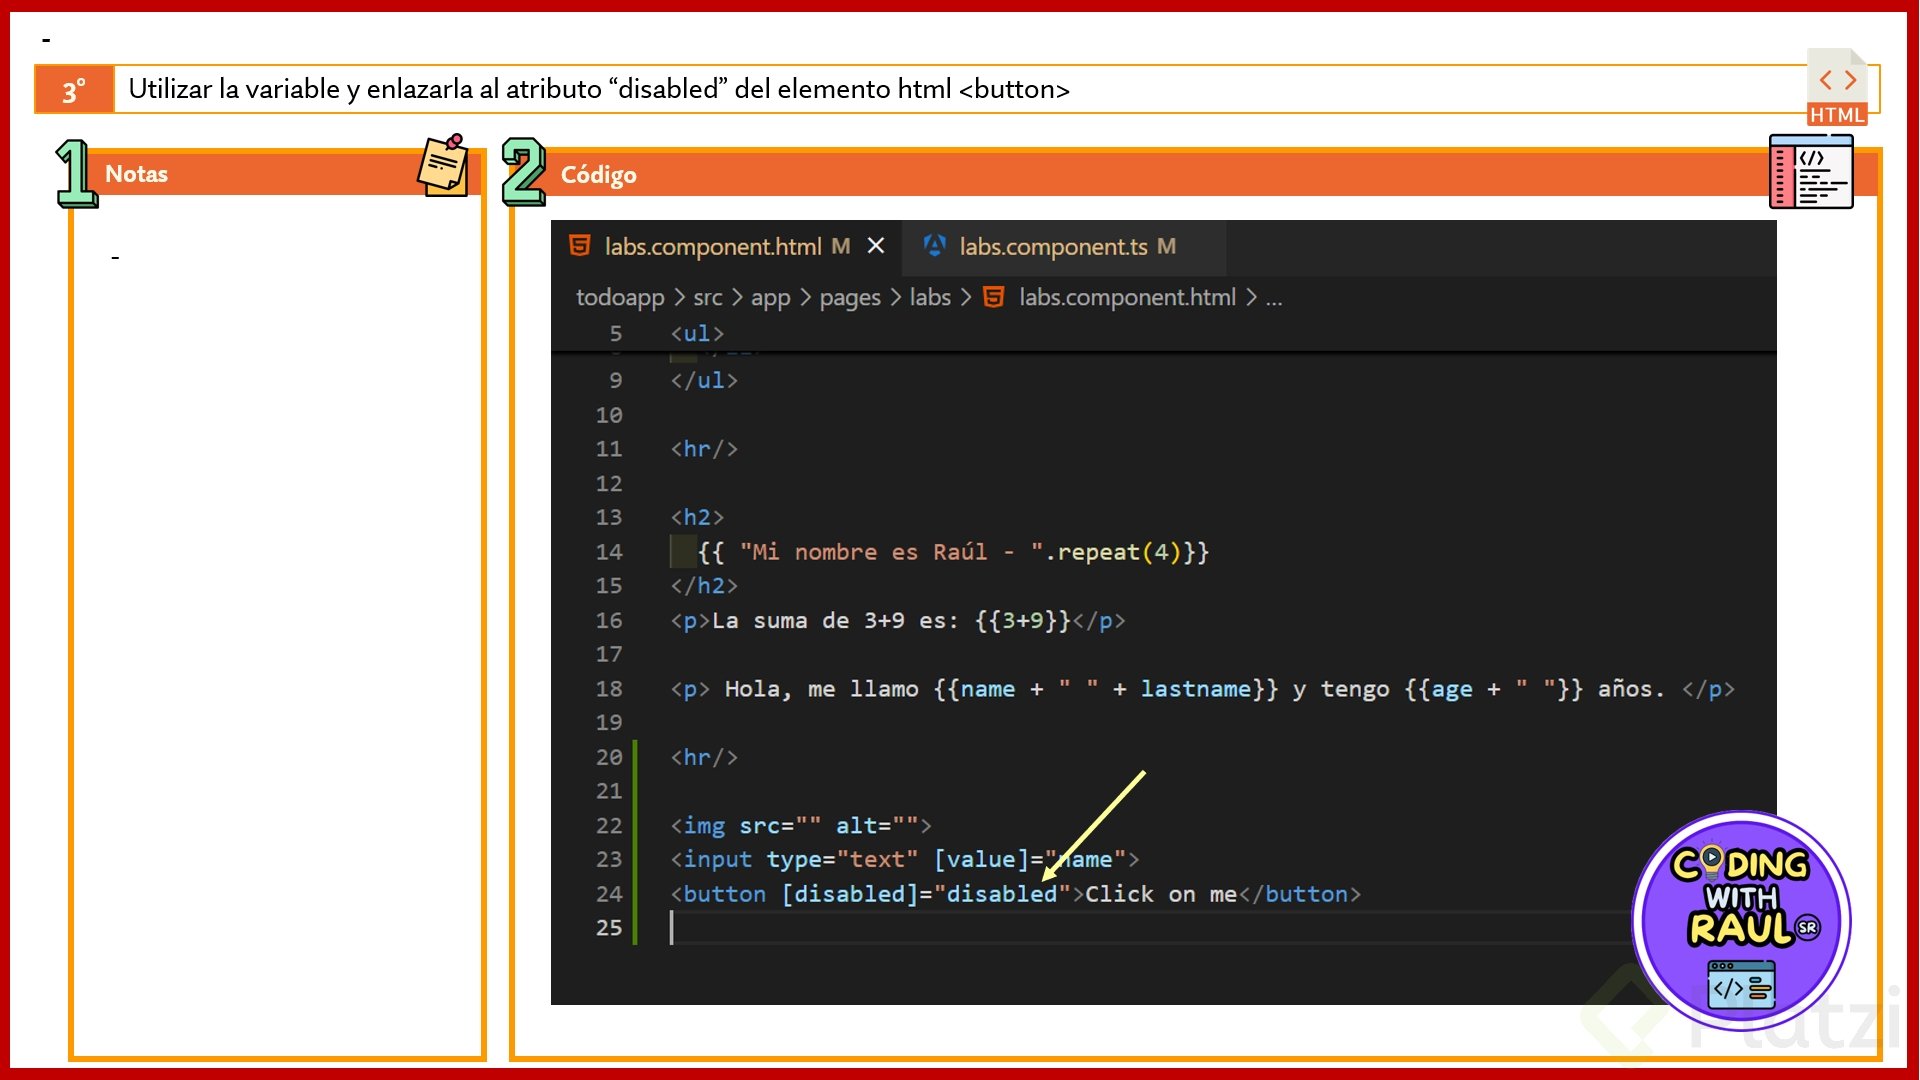Screen dimensions: 1920x1080
Task: Click the HTML5 icon in the breadcrumb path
Action: (x=993, y=297)
